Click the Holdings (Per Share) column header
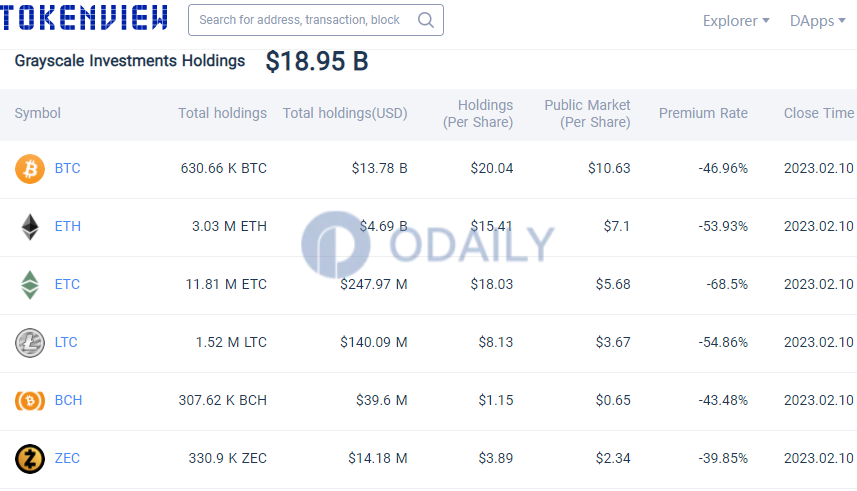The height and width of the screenshot is (491, 857). (x=478, y=113)
